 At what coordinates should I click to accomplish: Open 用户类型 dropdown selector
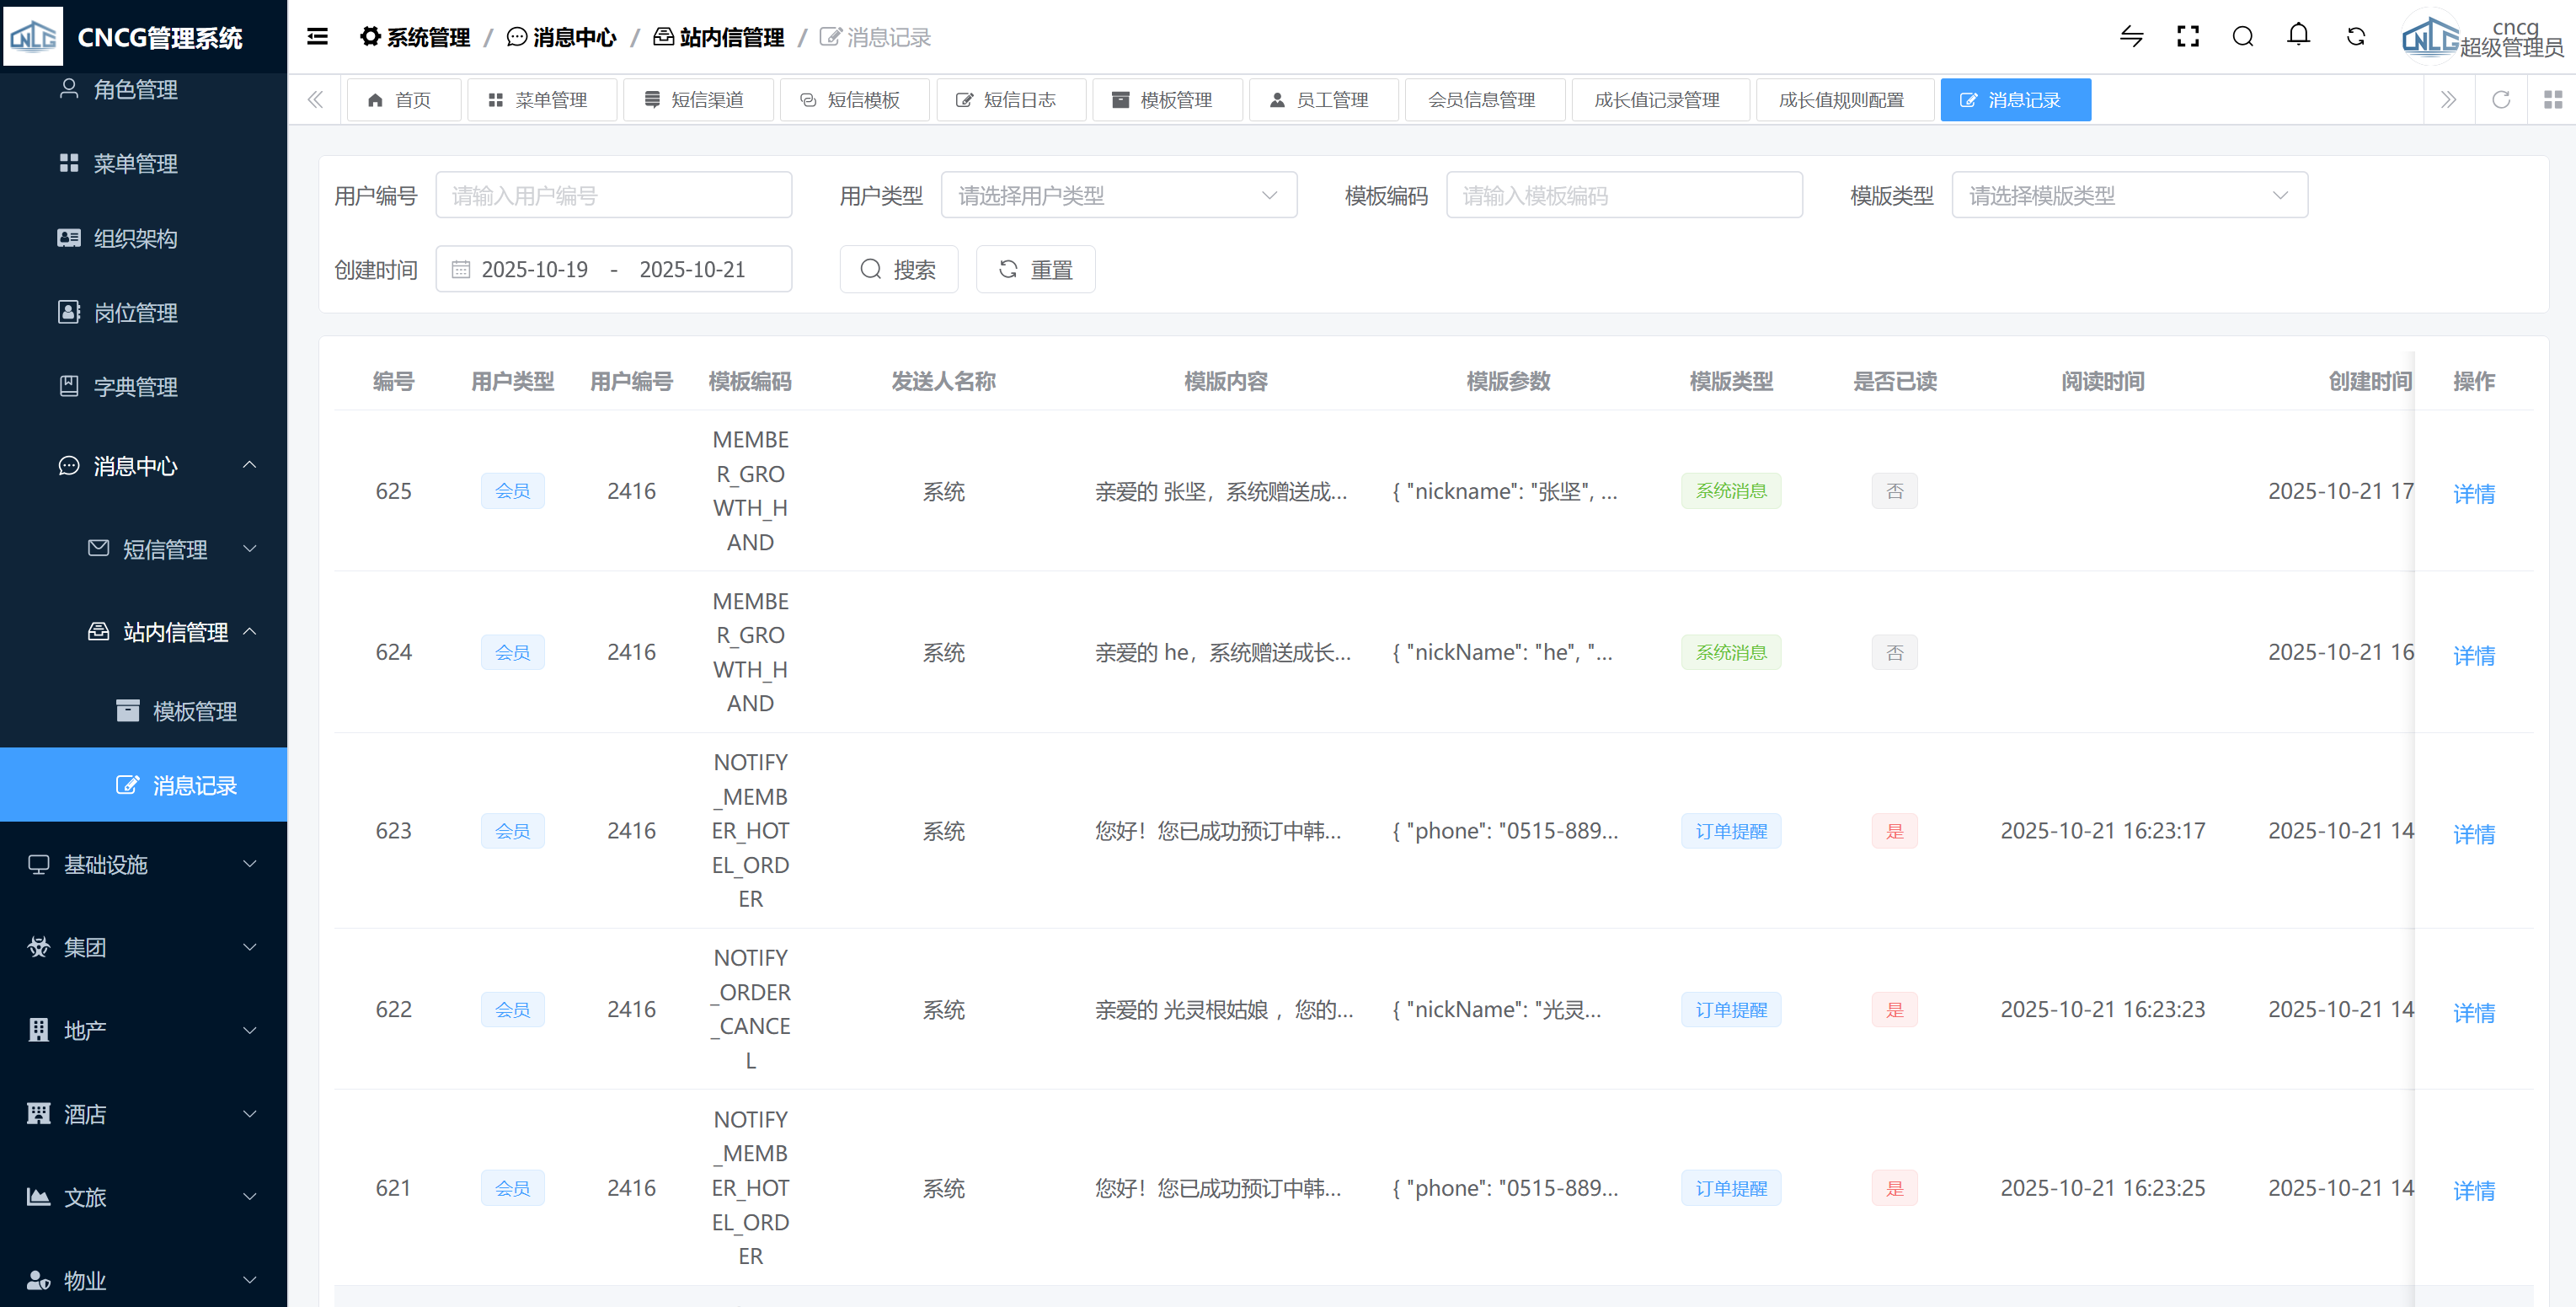(x=1118, y=196)
